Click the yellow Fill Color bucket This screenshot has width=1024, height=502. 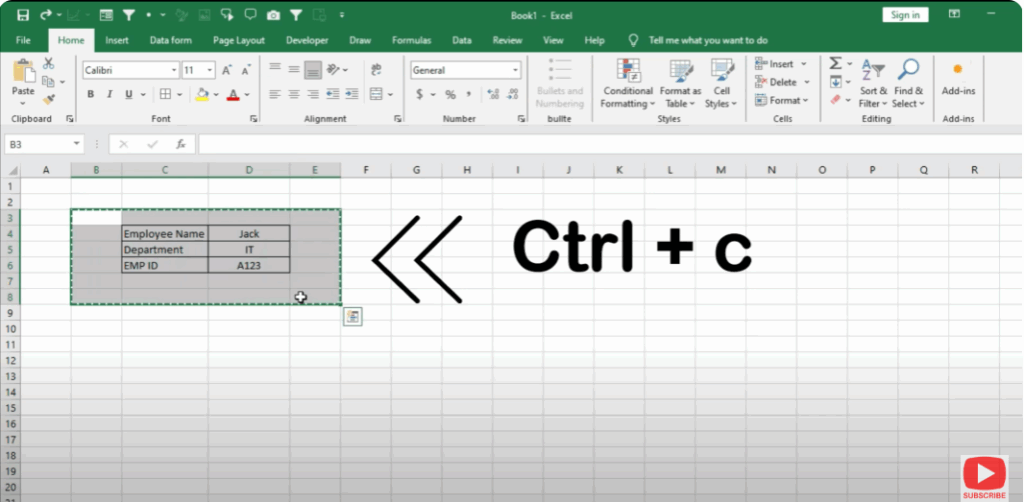pos(202,95)
